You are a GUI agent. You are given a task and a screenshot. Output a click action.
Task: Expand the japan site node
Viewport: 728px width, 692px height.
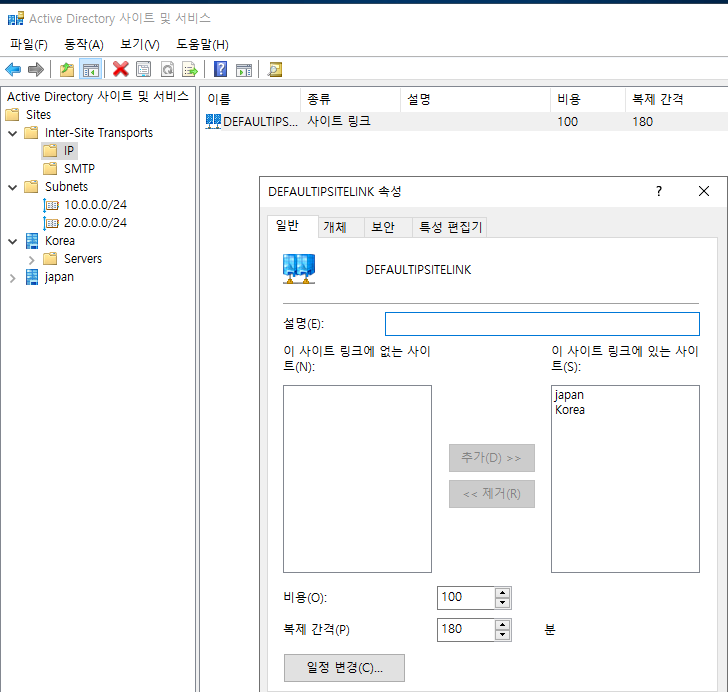(x=13, y=278)
